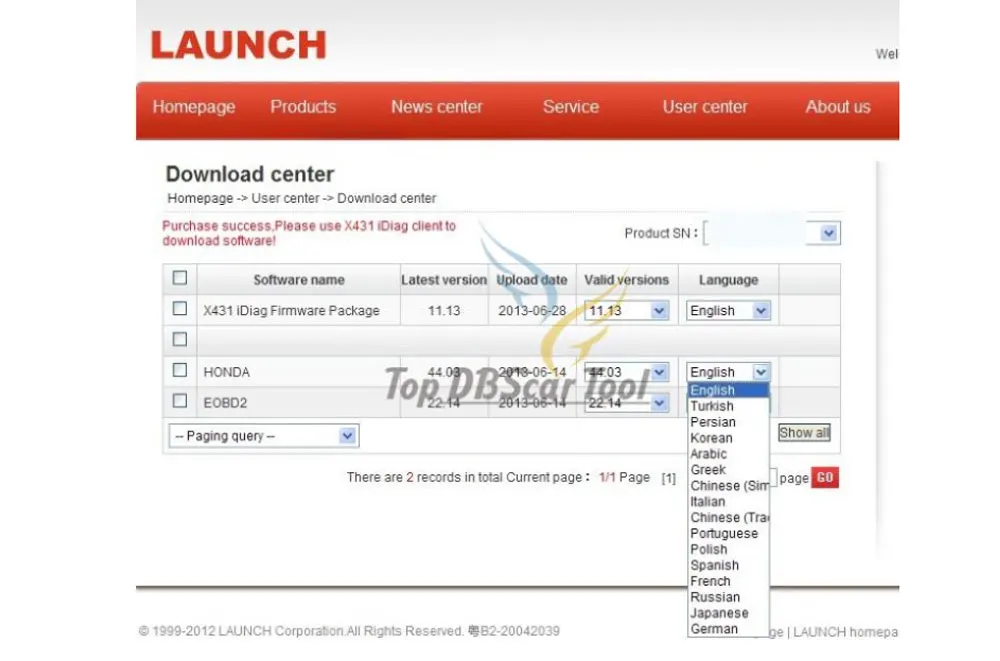Image resolution: width=1000 pixels, height=661 pixels.
Task: Open the Products menu item
Action: point(303,107)
